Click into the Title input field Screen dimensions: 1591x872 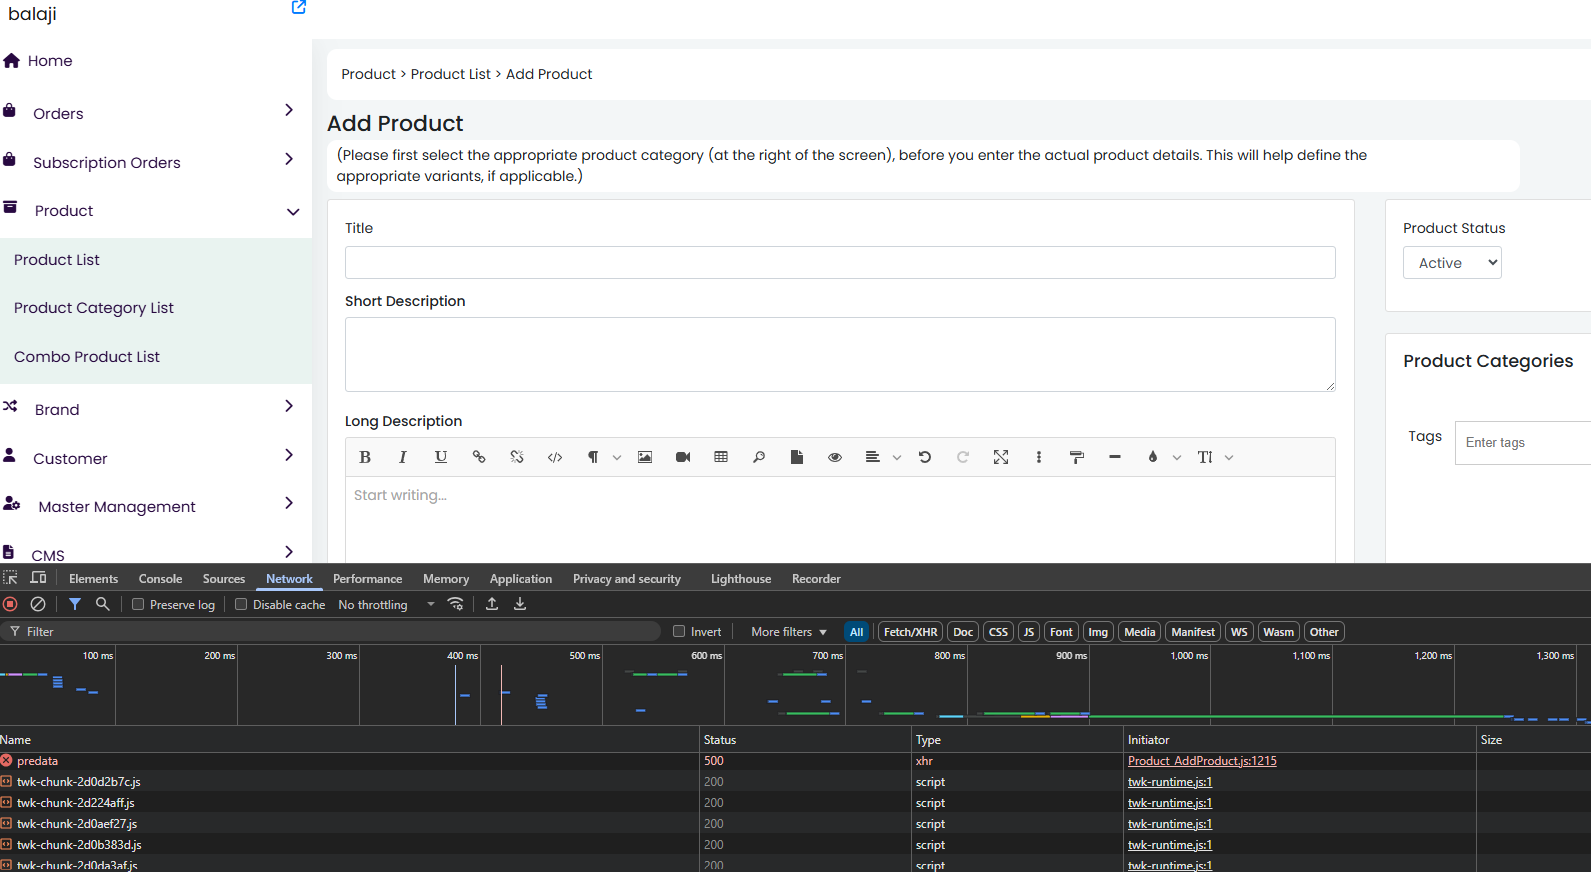(x=840, y=263)
